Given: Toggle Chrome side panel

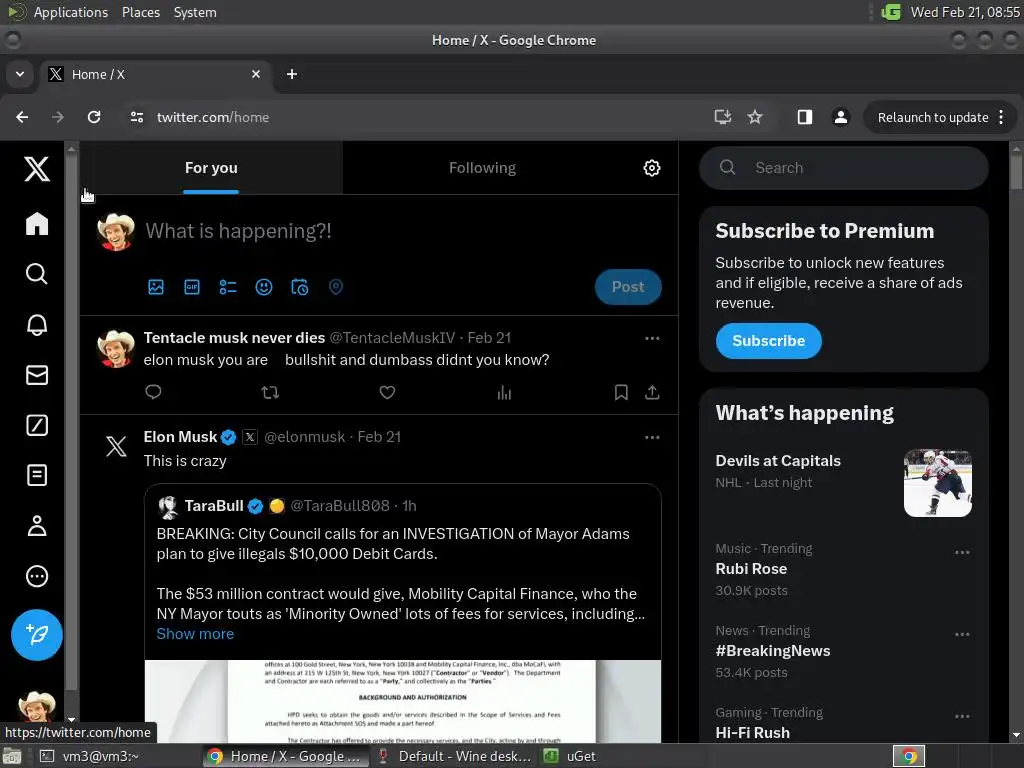Looking at the screenshot, I should (805, 117).
